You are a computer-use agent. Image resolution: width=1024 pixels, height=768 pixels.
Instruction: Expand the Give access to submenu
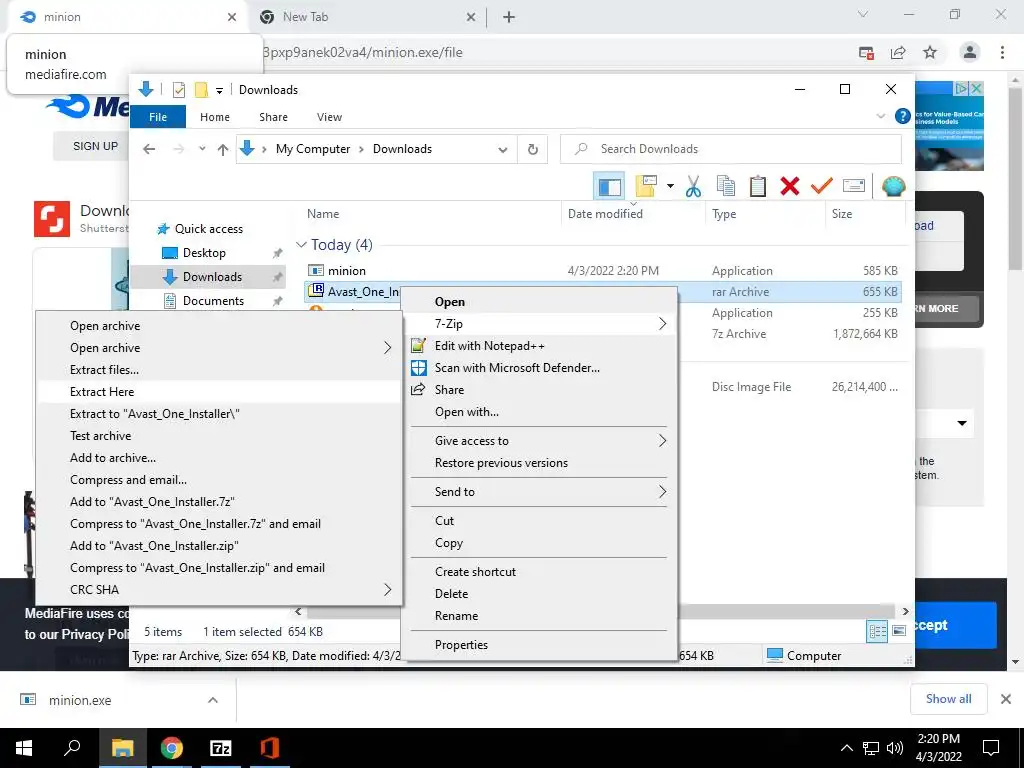coord(539,441)
